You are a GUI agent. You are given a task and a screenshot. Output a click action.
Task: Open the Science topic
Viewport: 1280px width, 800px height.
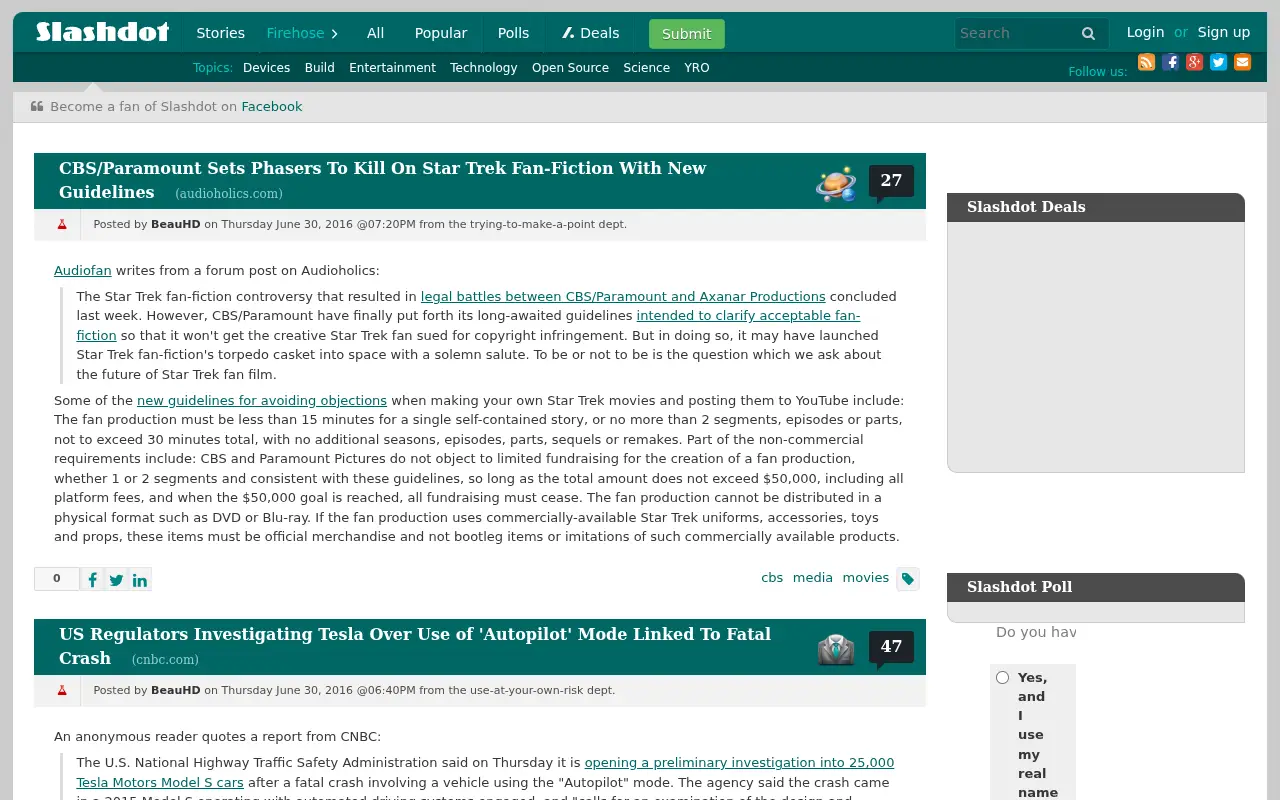[646, 68]
